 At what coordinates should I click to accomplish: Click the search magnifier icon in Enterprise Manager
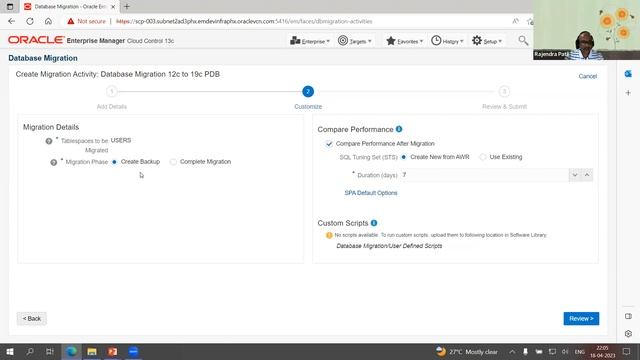click(523, 40)
